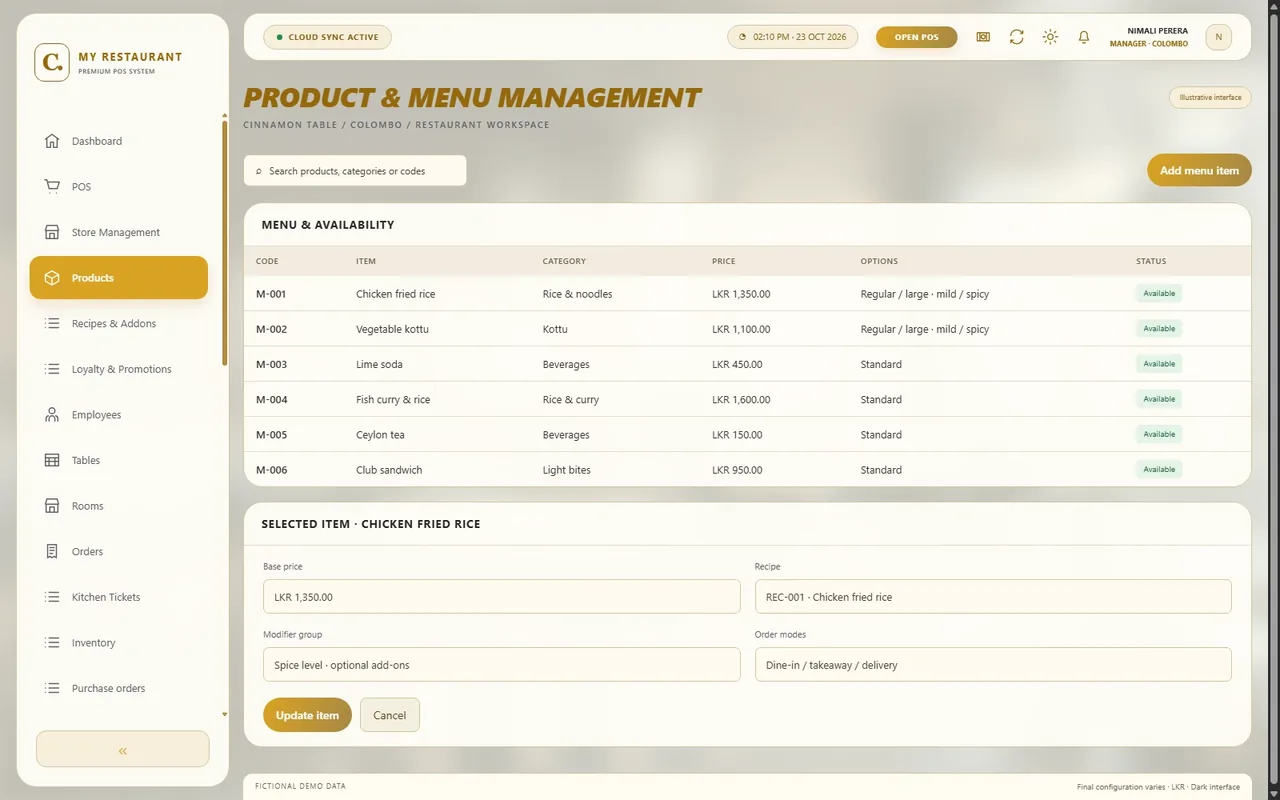Select the Lime soda item
This screenshot has height=800, width=1280.
[380, 364]
